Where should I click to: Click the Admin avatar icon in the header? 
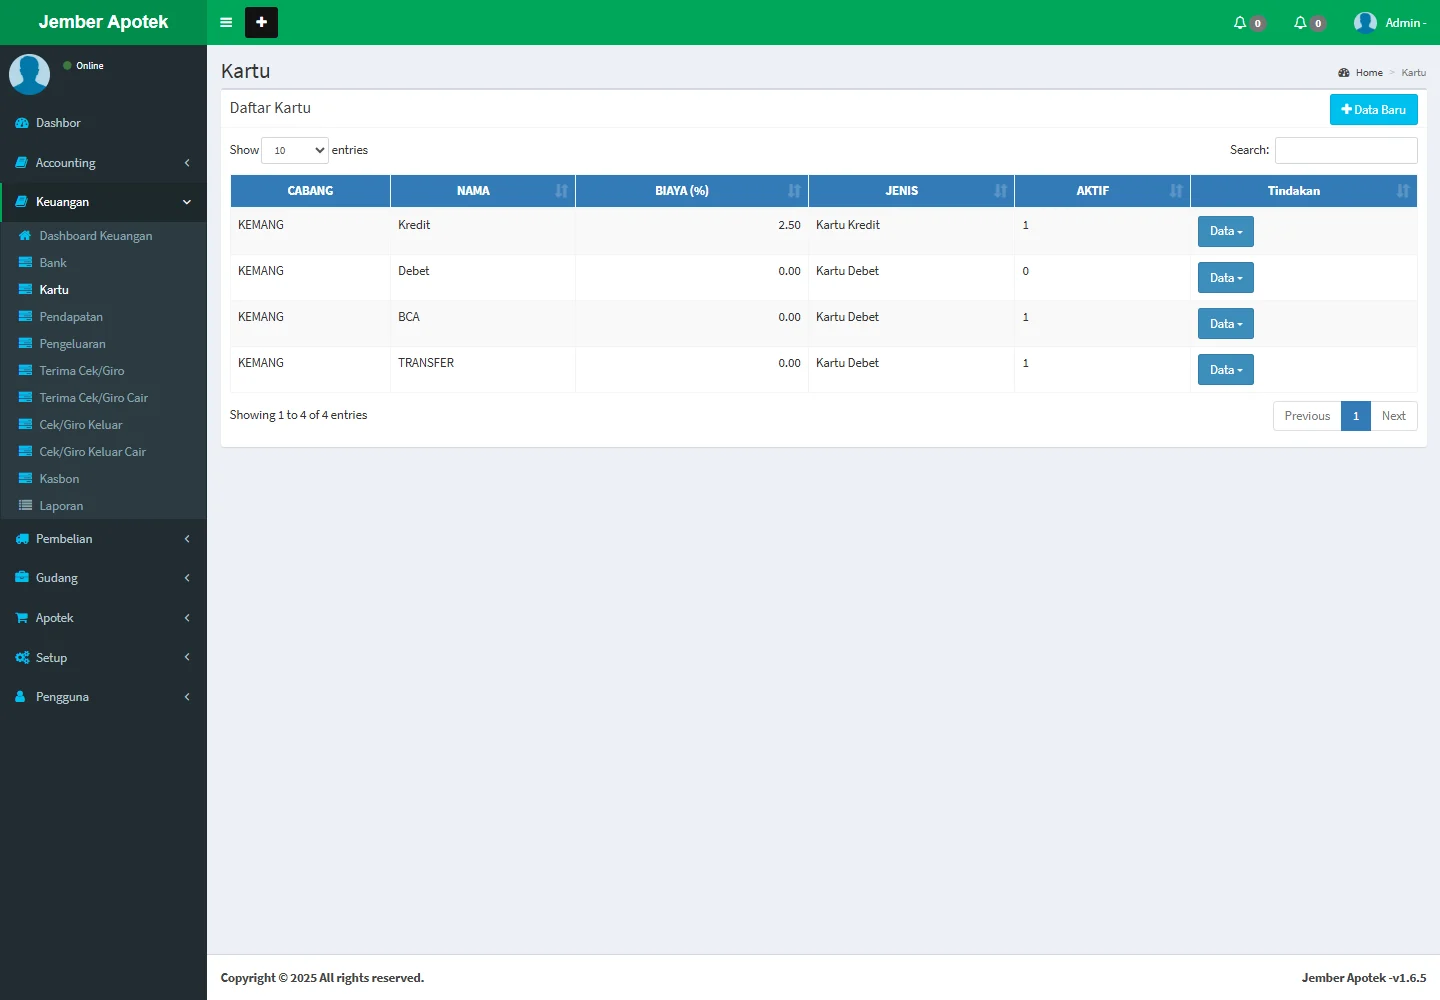[1365, 23]
